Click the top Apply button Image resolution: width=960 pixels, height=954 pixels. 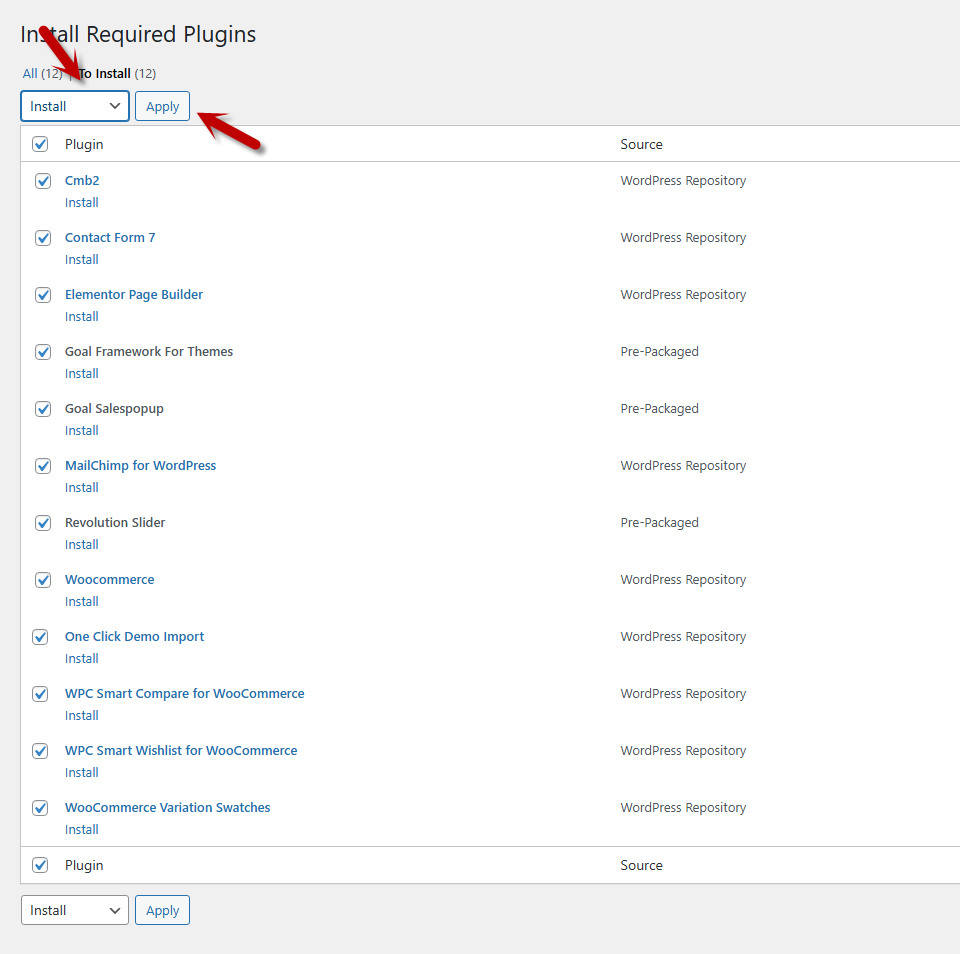[162, 106]
